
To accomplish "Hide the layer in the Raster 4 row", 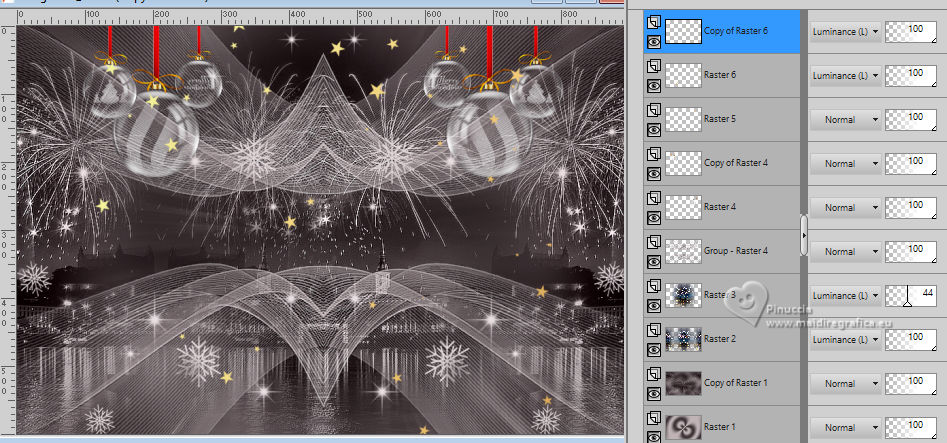I will coord(653,218).
